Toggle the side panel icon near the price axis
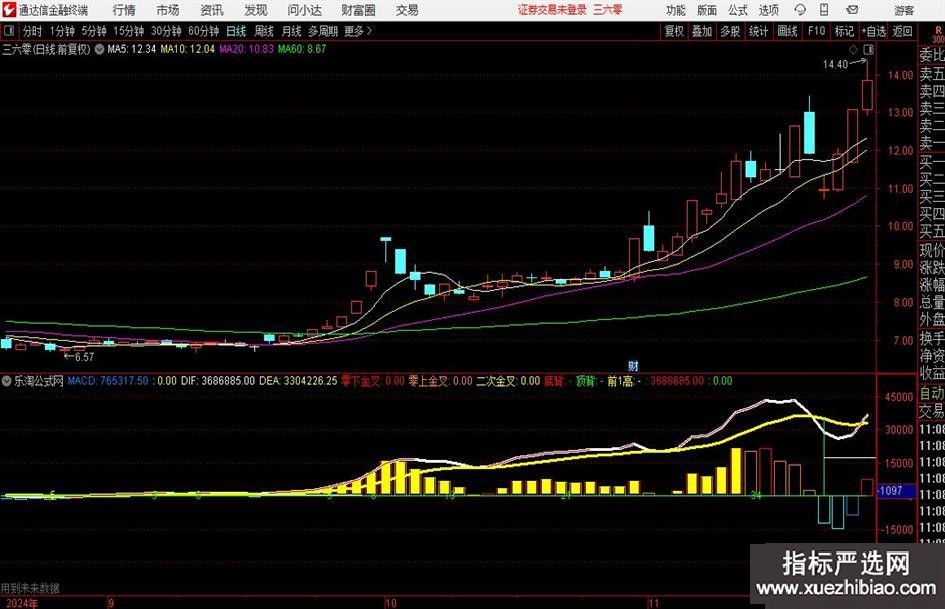This screenshot has height=609, width=945. click(x=868, y=49)
